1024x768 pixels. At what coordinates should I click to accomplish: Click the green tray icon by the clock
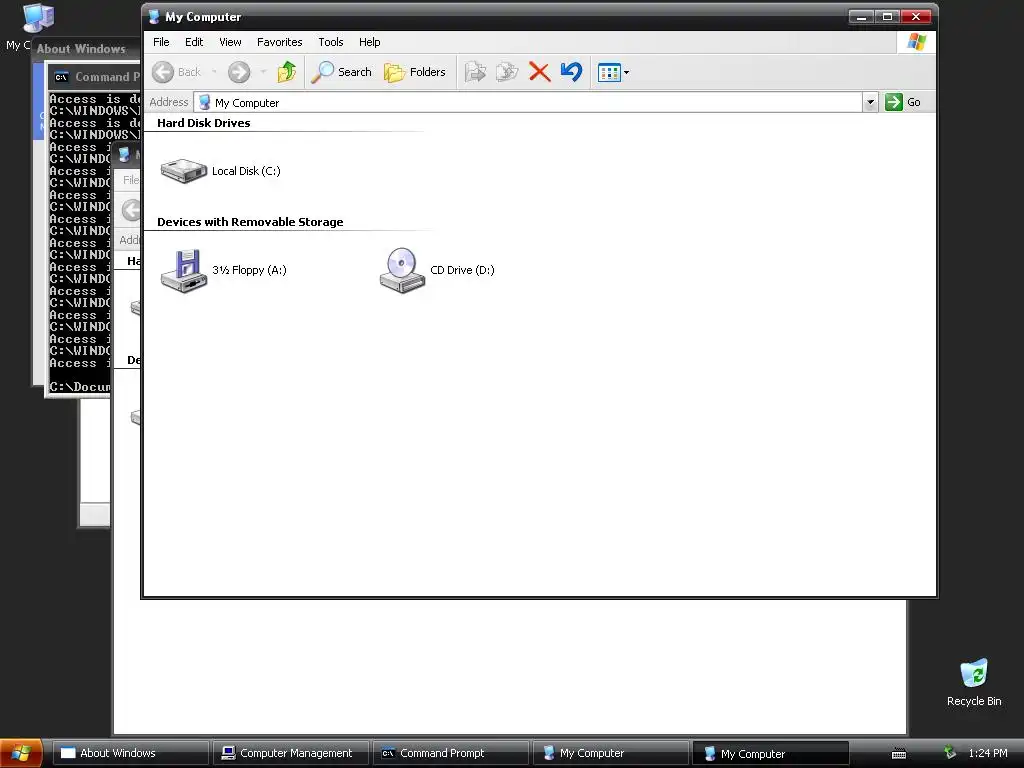pyautogui.click(x=950, y=753)
